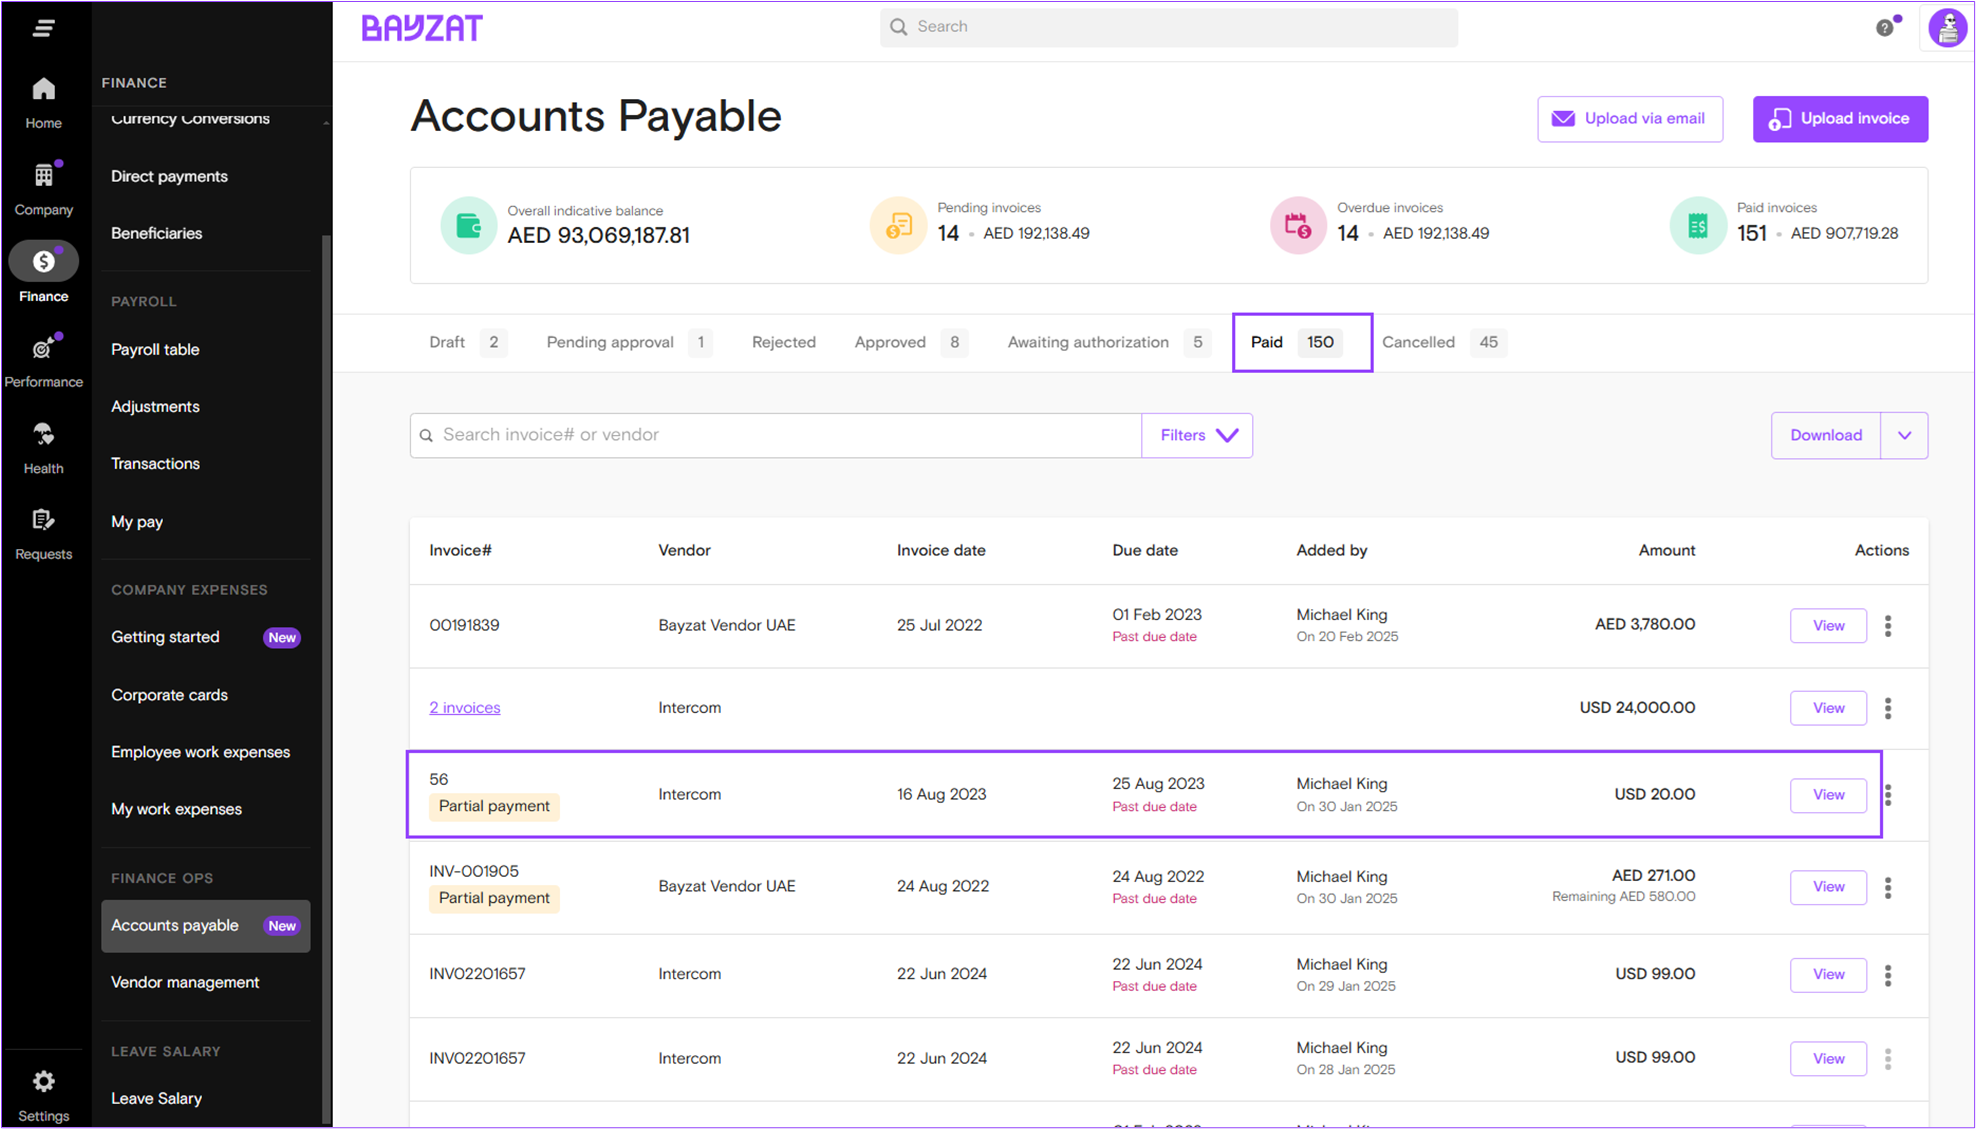Click the pending invoices icon
Viewport: 1976px width, 1129px height.
898,226
